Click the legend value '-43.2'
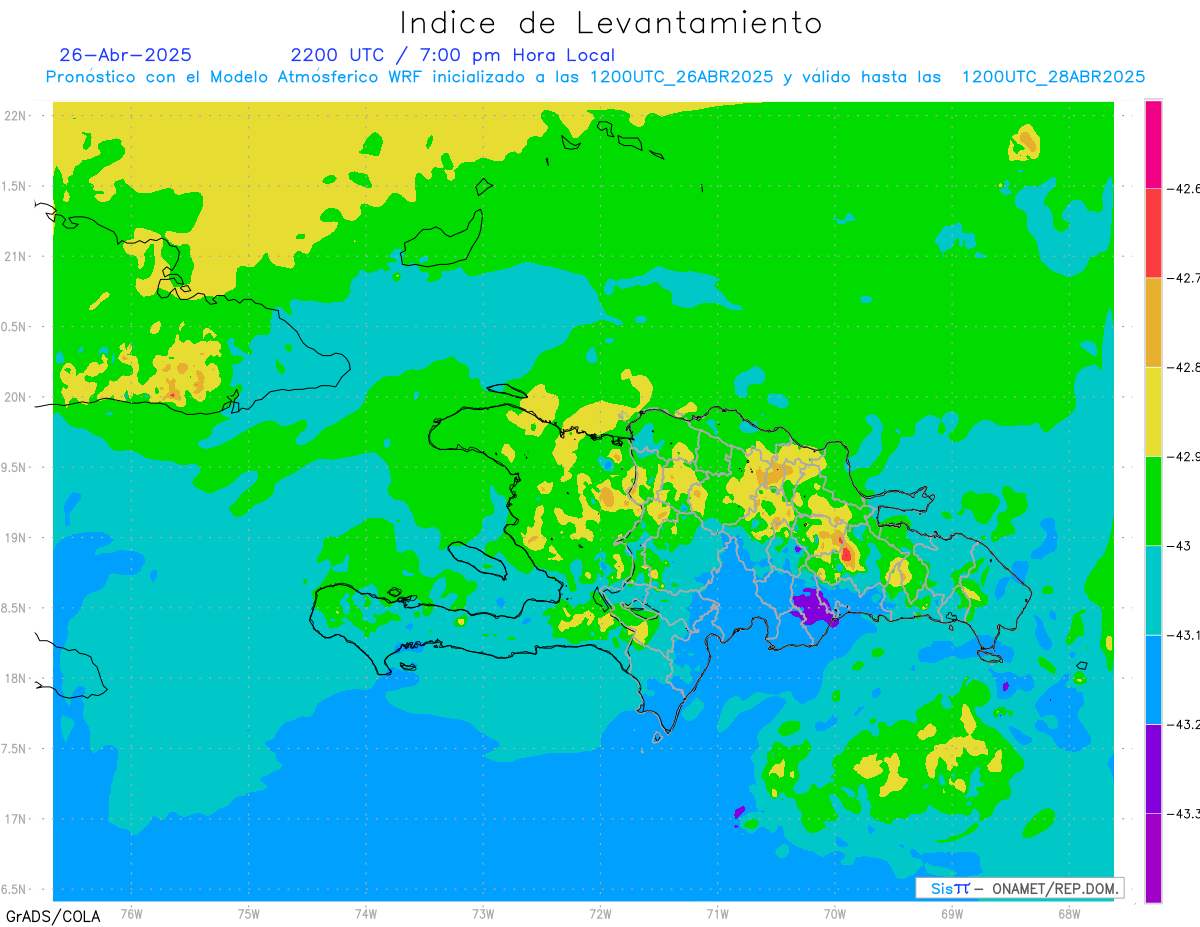The height and width of the screenshot is (927, 1200). point(1184,724)
